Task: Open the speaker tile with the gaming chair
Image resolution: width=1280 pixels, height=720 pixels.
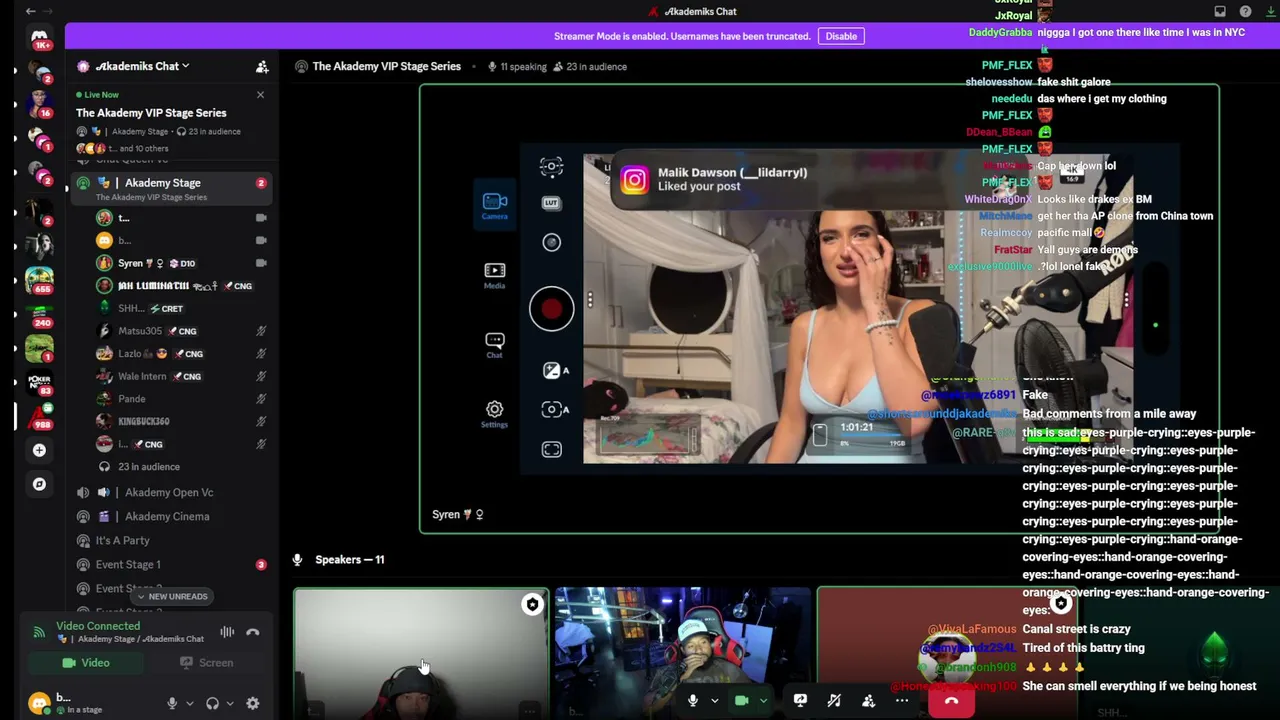Action: click(683, 653)
